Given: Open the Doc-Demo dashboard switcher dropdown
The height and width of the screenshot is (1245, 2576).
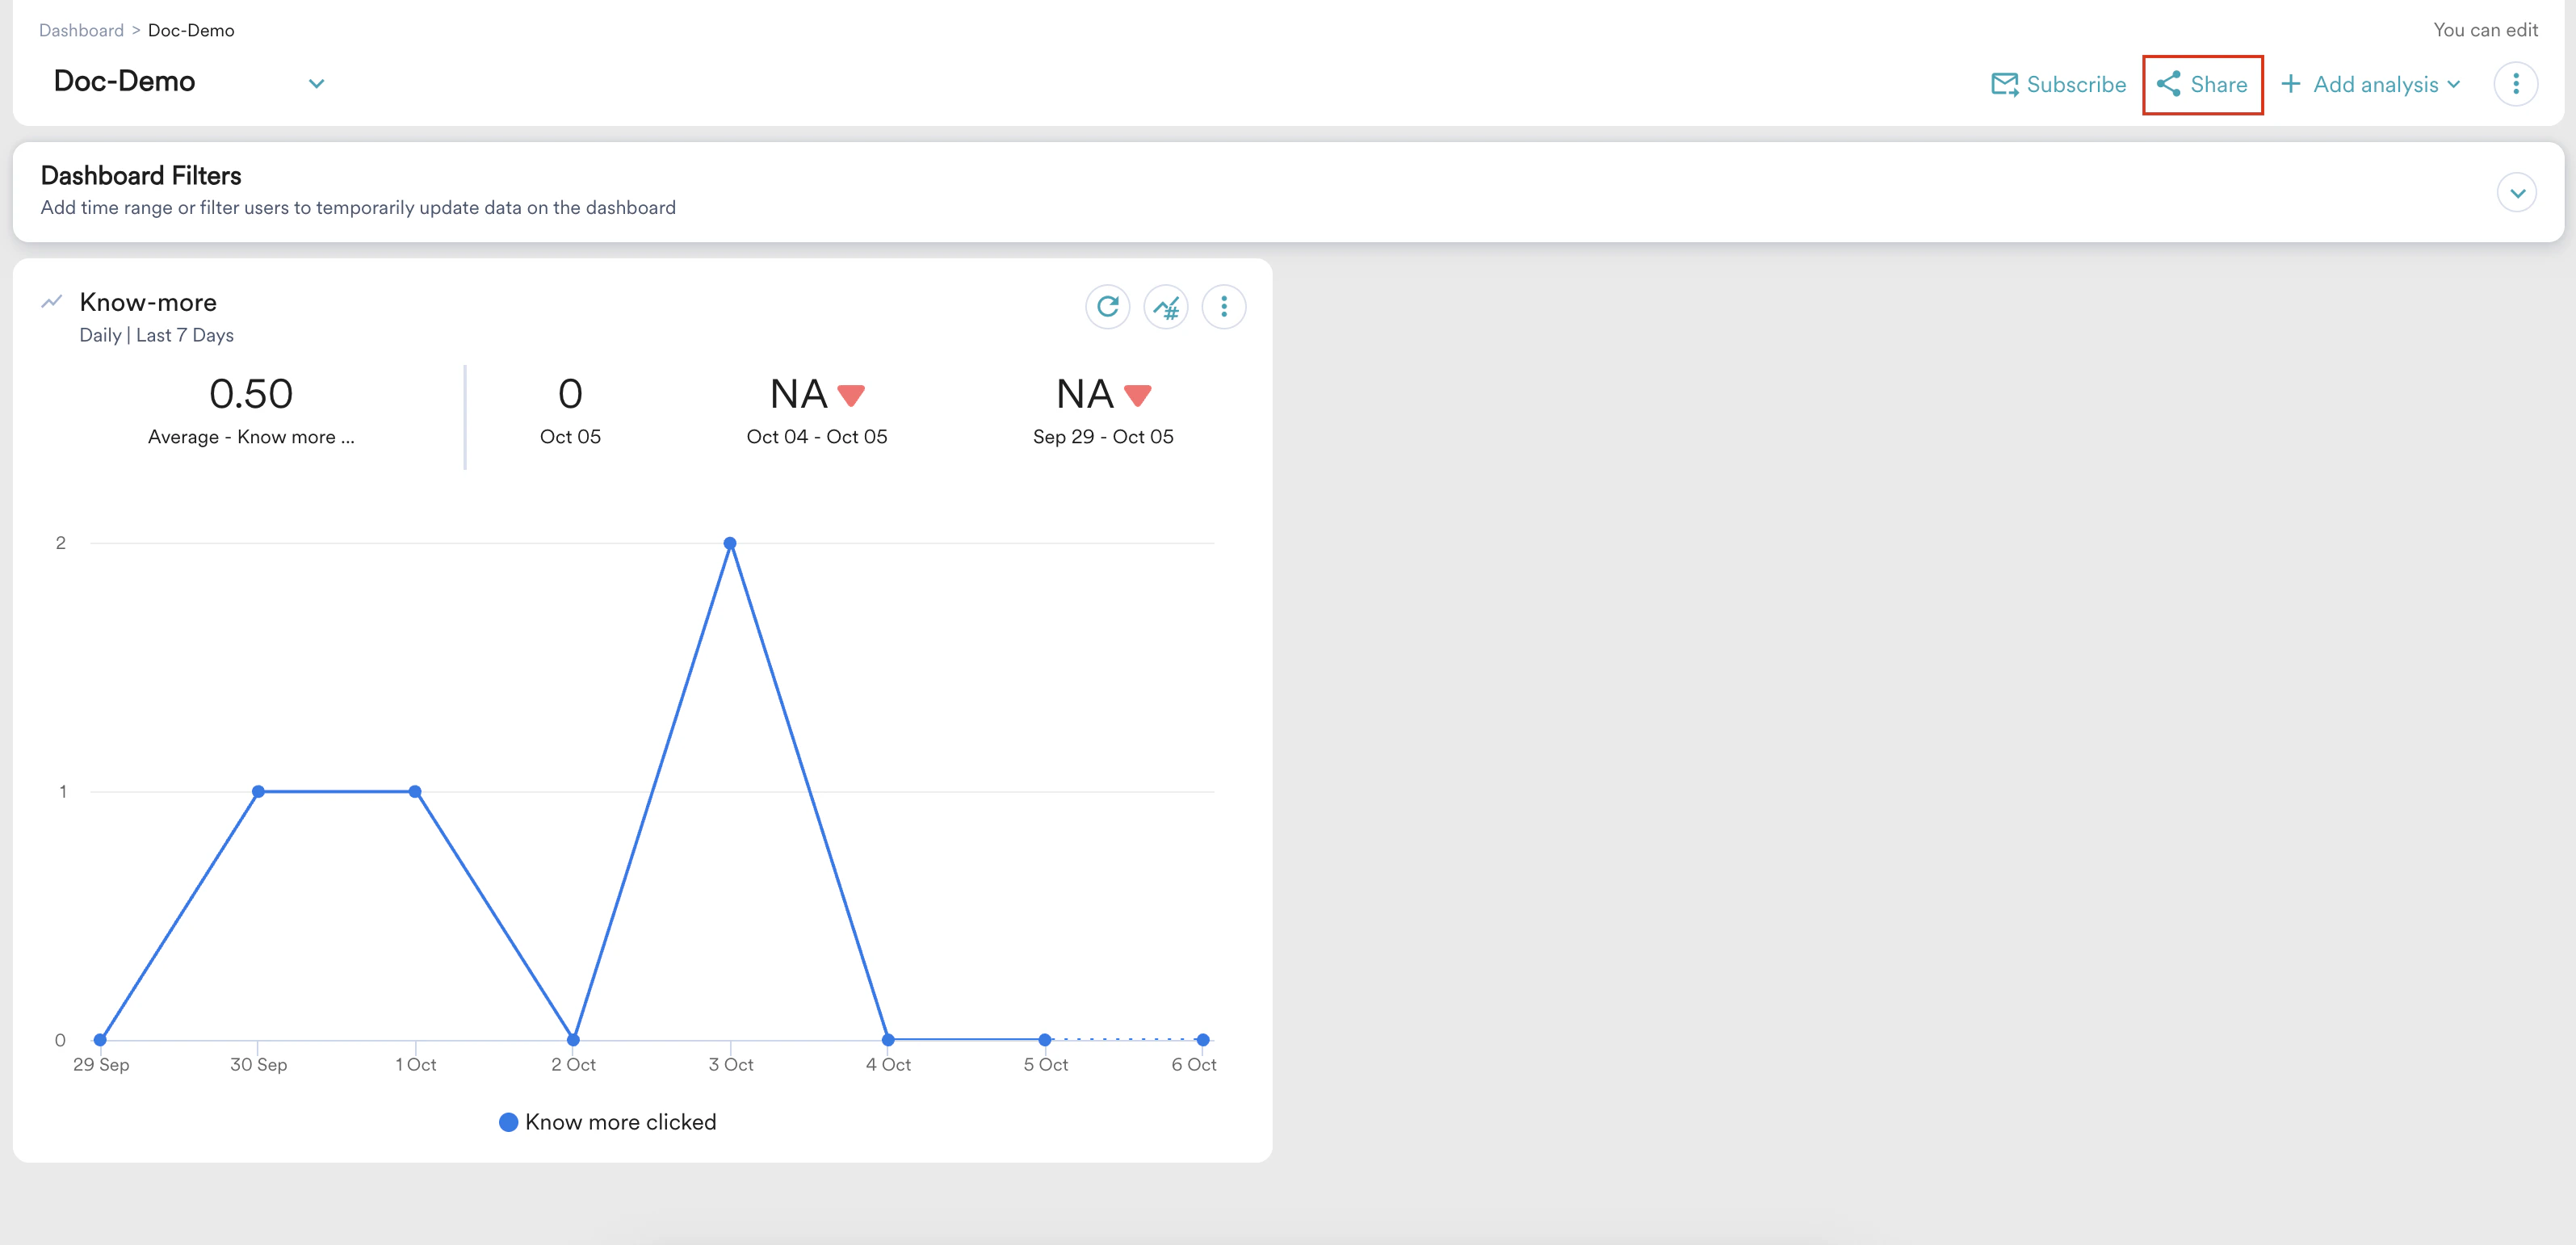Looking at the screenshot, I should click(x=316, y=83).
